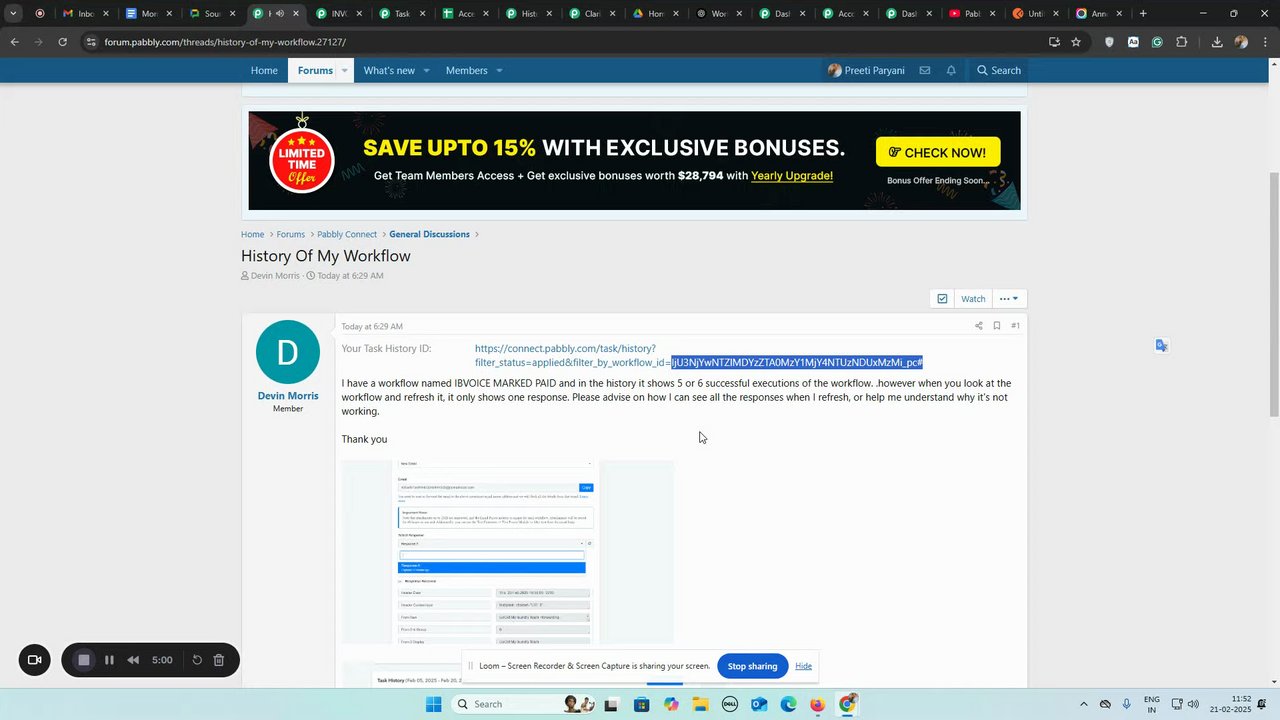Click General Discussions in the breadcrumb
The height and width of the screenshot is (720, 1280).
[429, 234]
